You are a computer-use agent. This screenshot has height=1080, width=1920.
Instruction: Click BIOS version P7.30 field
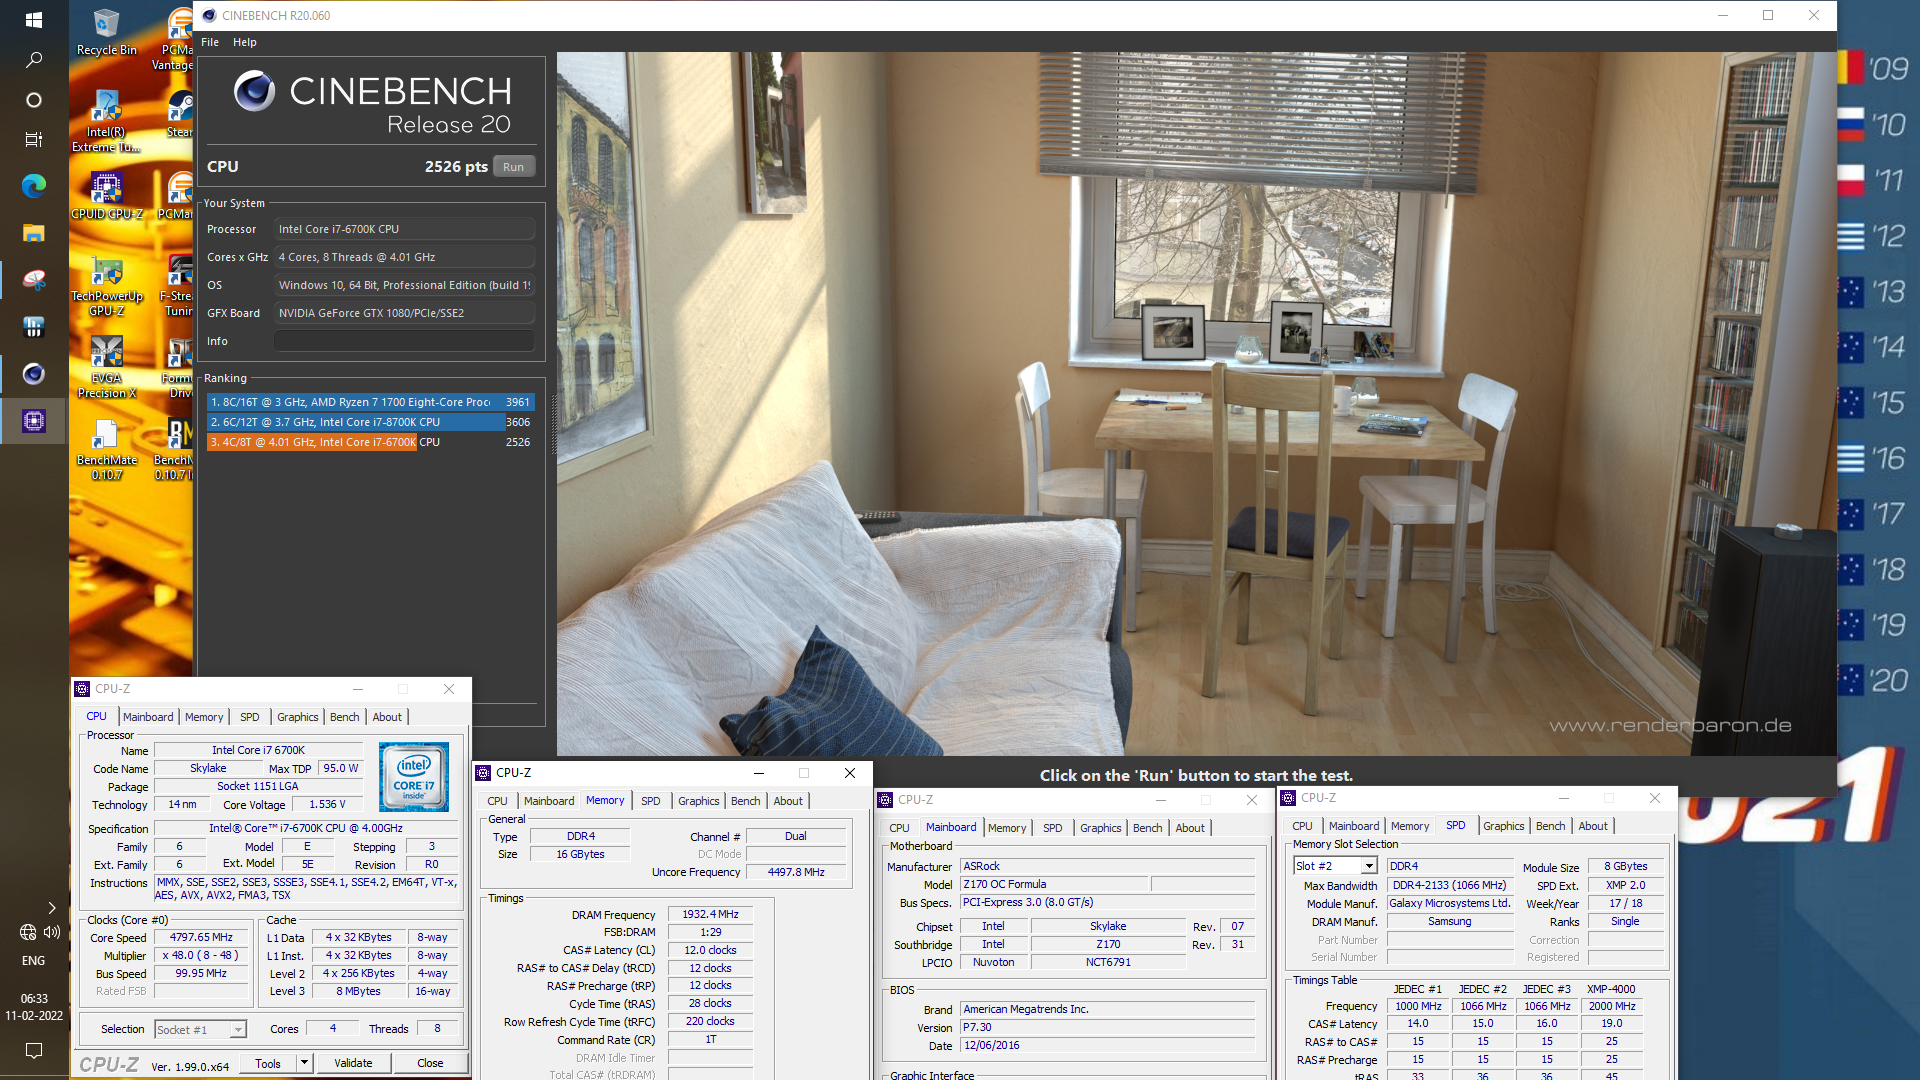point(1108,1028)
